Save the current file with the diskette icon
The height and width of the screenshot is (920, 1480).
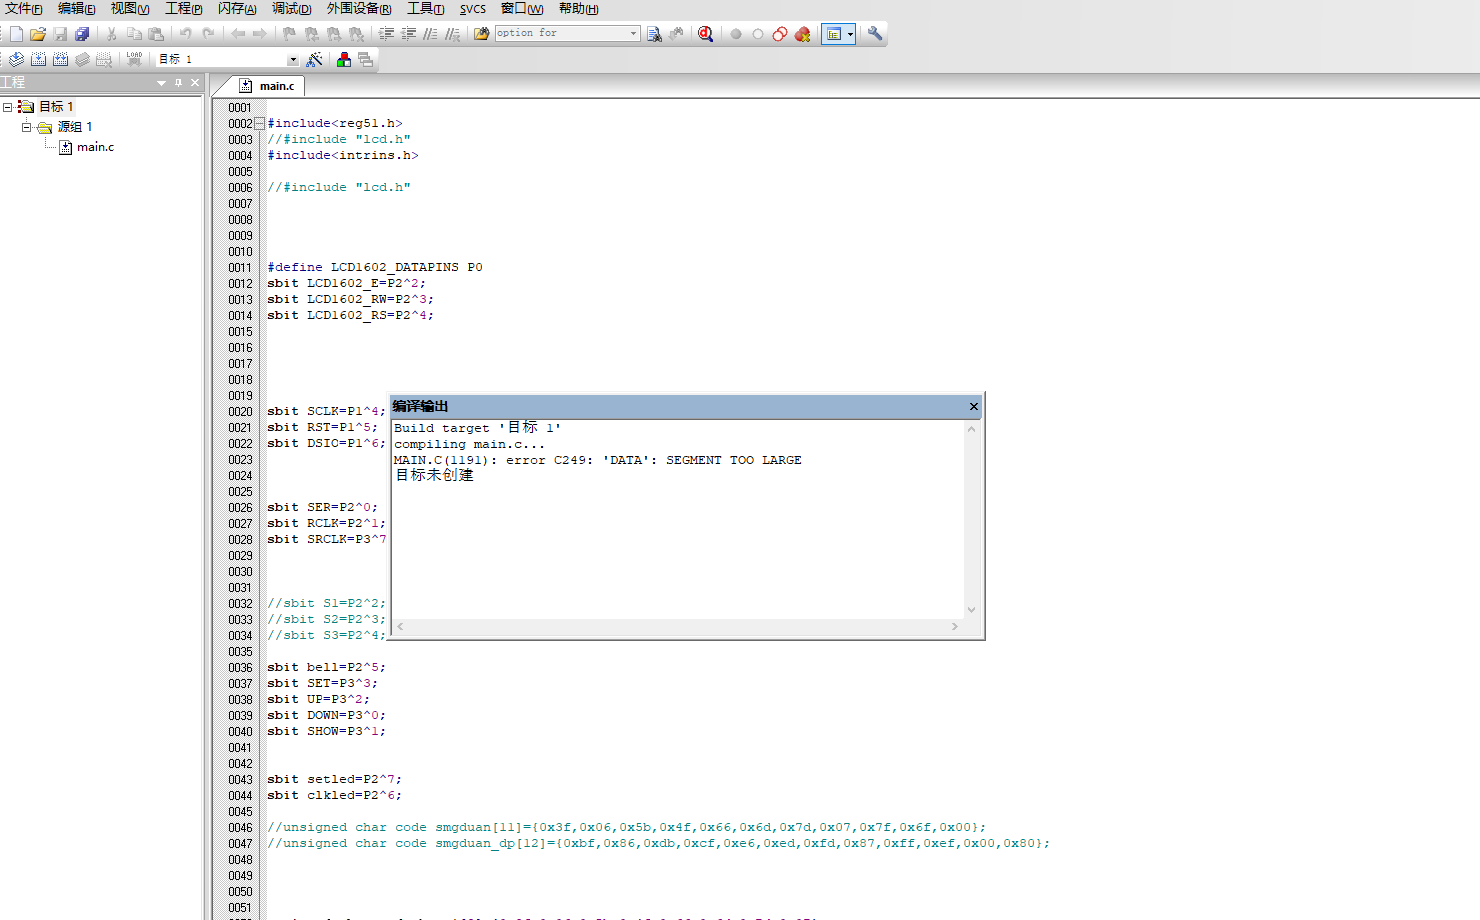click(60, 34)
